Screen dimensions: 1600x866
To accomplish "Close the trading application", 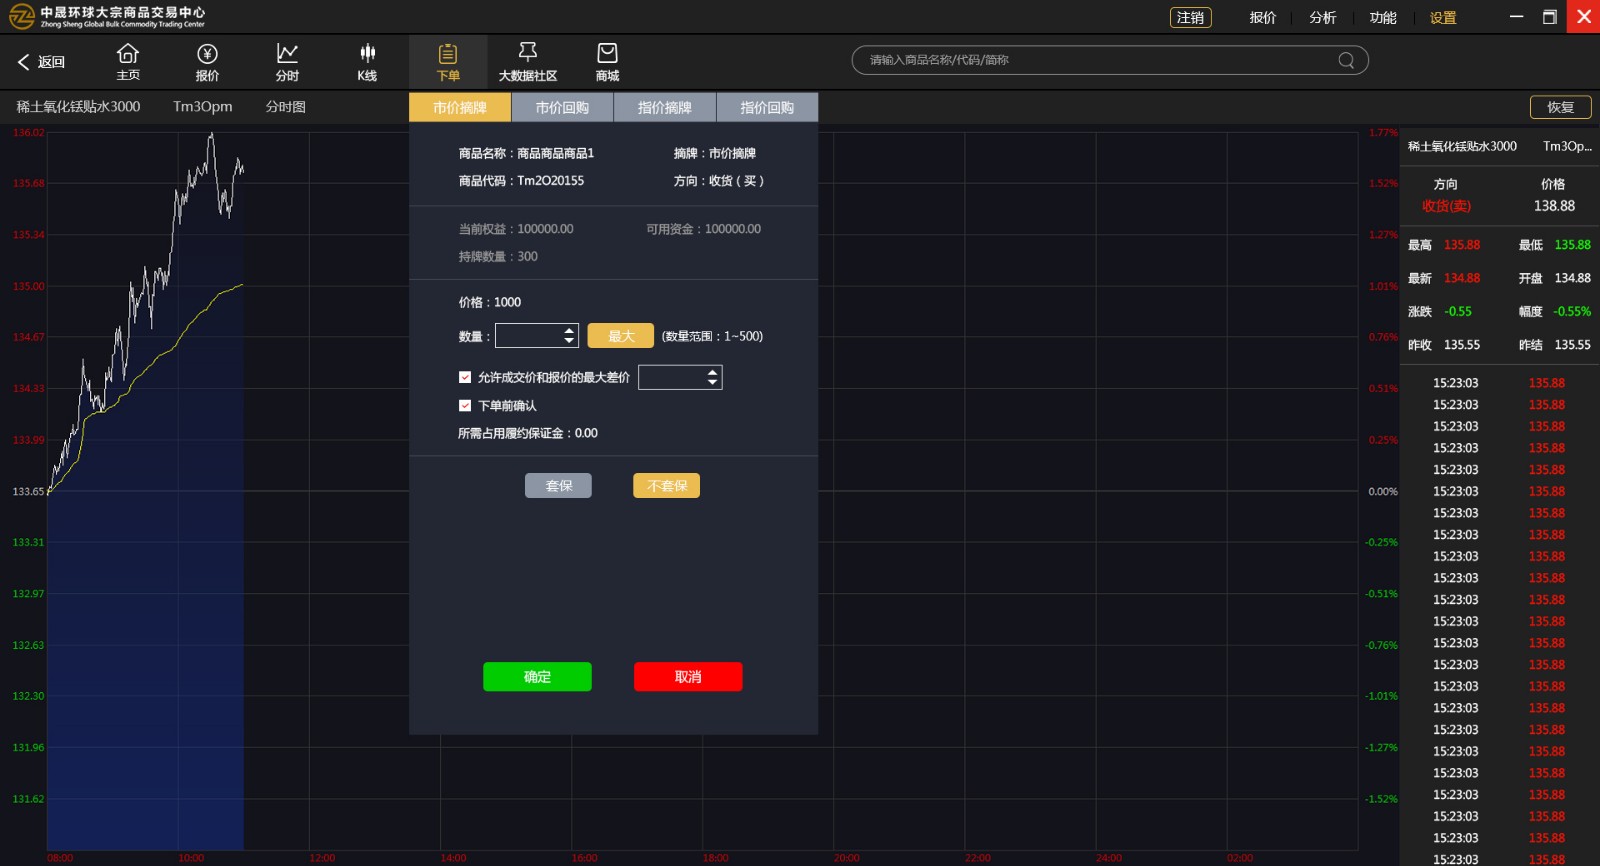I will click(1583, 17).
